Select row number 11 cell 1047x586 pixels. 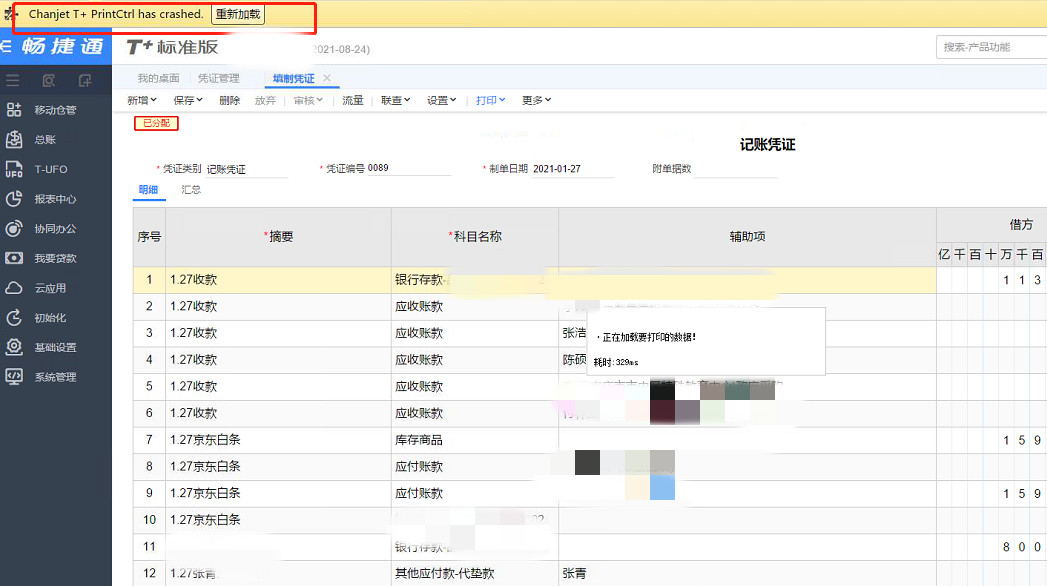point(149,547)
